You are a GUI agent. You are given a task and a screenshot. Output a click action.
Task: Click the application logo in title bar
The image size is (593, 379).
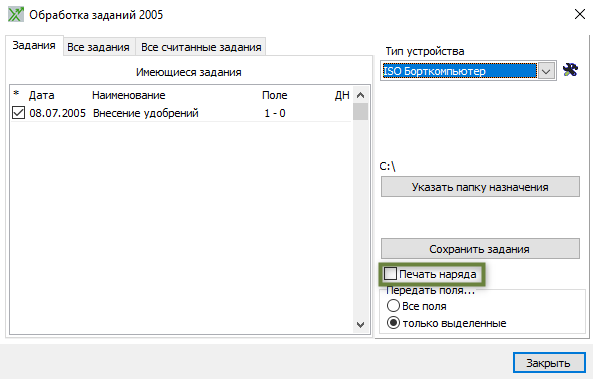(16, 15)
